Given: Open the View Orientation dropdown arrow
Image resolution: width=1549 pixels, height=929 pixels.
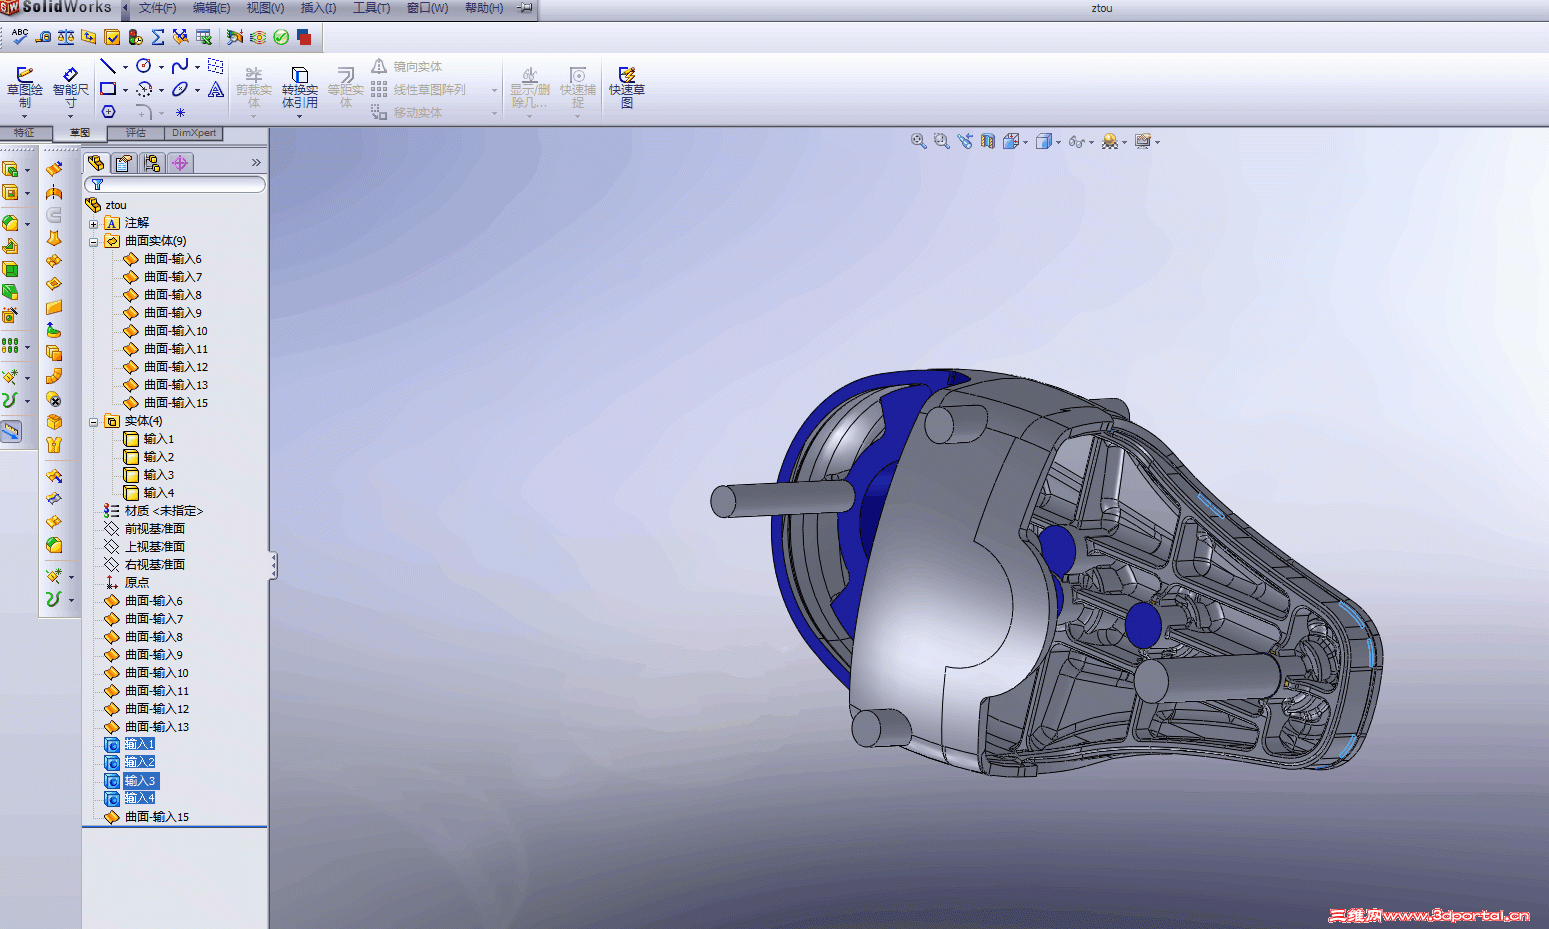Looking at the screenshot, I should 1026,143.
